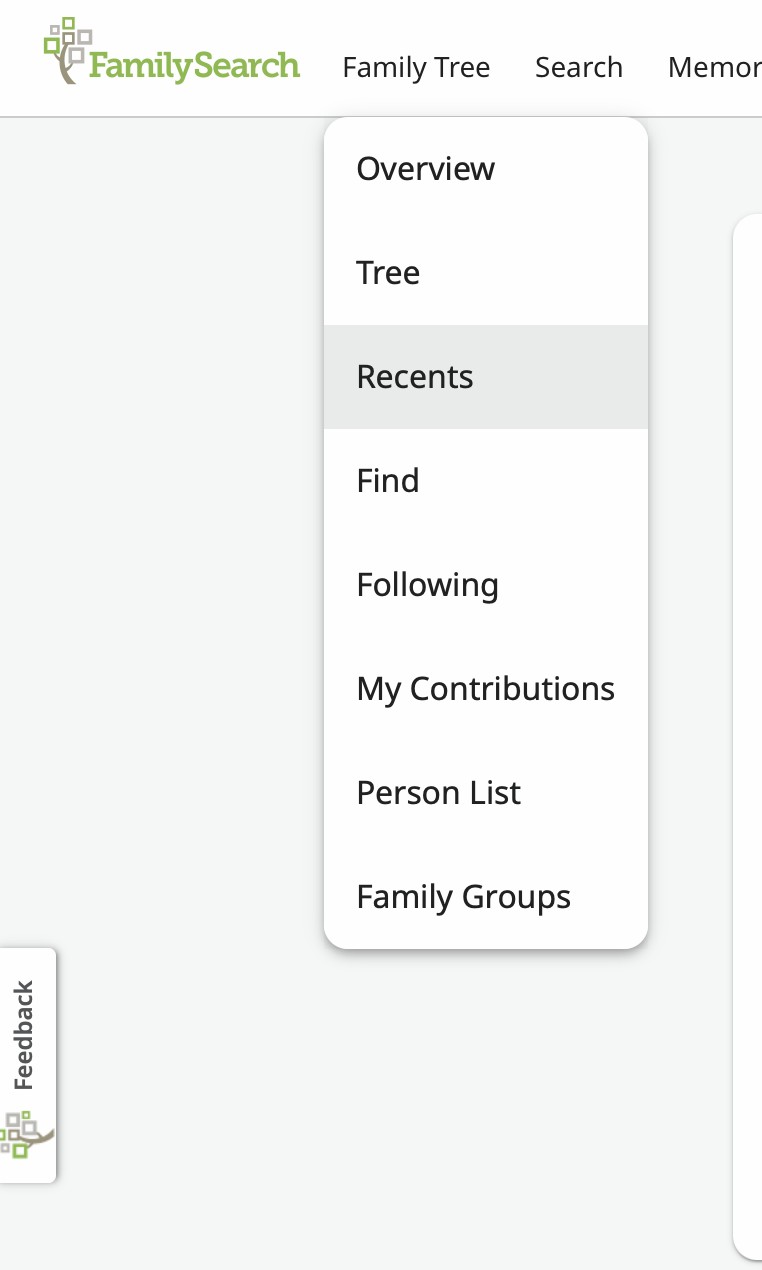Go to the Following menu item
Viewport: 762px width, 1270px height.
427,585
